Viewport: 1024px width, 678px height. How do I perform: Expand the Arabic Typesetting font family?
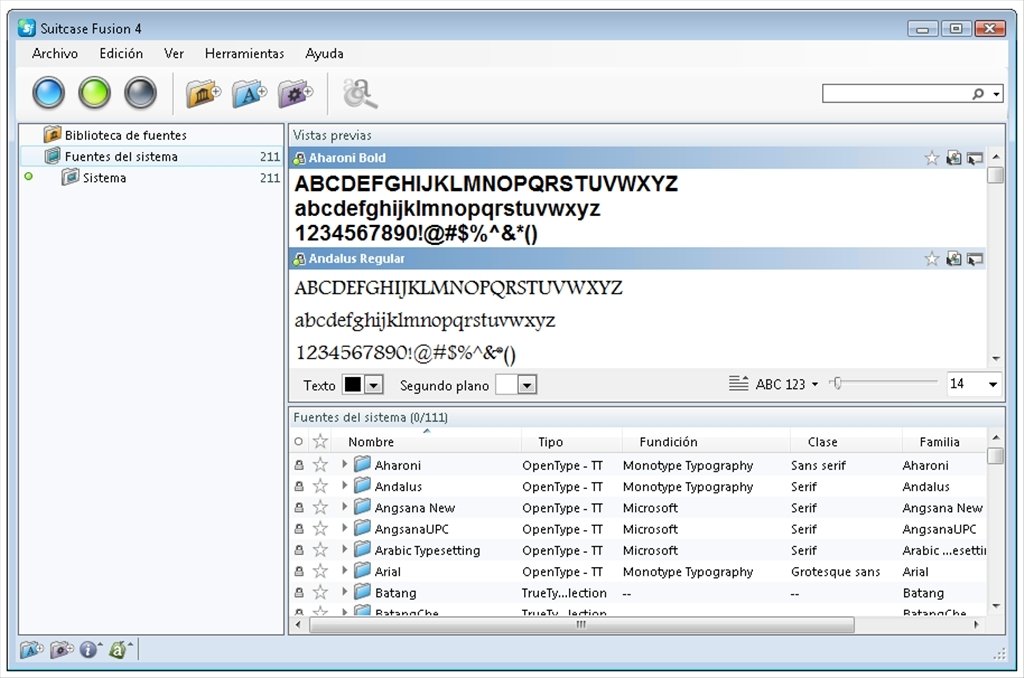(x=344, y=549)
